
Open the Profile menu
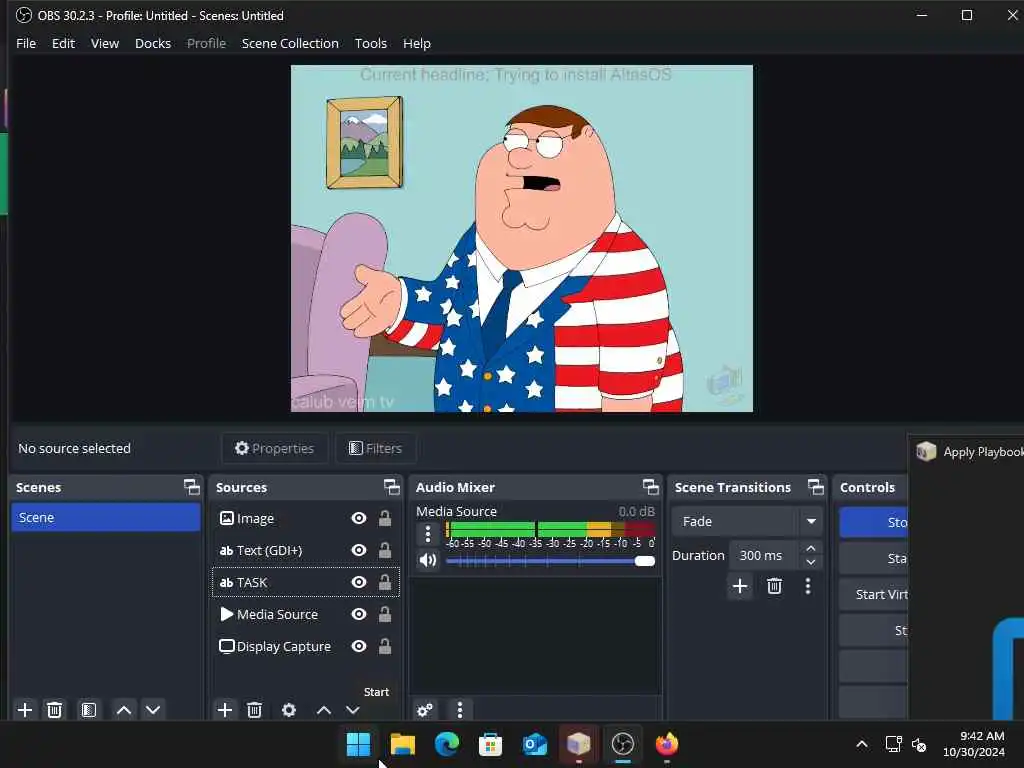(x=206, y=43)
